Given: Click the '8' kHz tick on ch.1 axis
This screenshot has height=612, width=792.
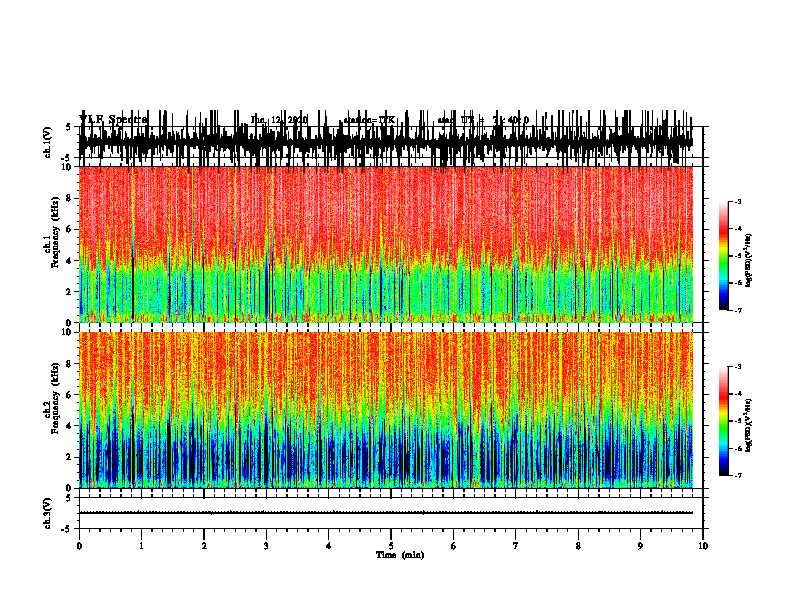Looking at the screenshot, I should [70, 198].
